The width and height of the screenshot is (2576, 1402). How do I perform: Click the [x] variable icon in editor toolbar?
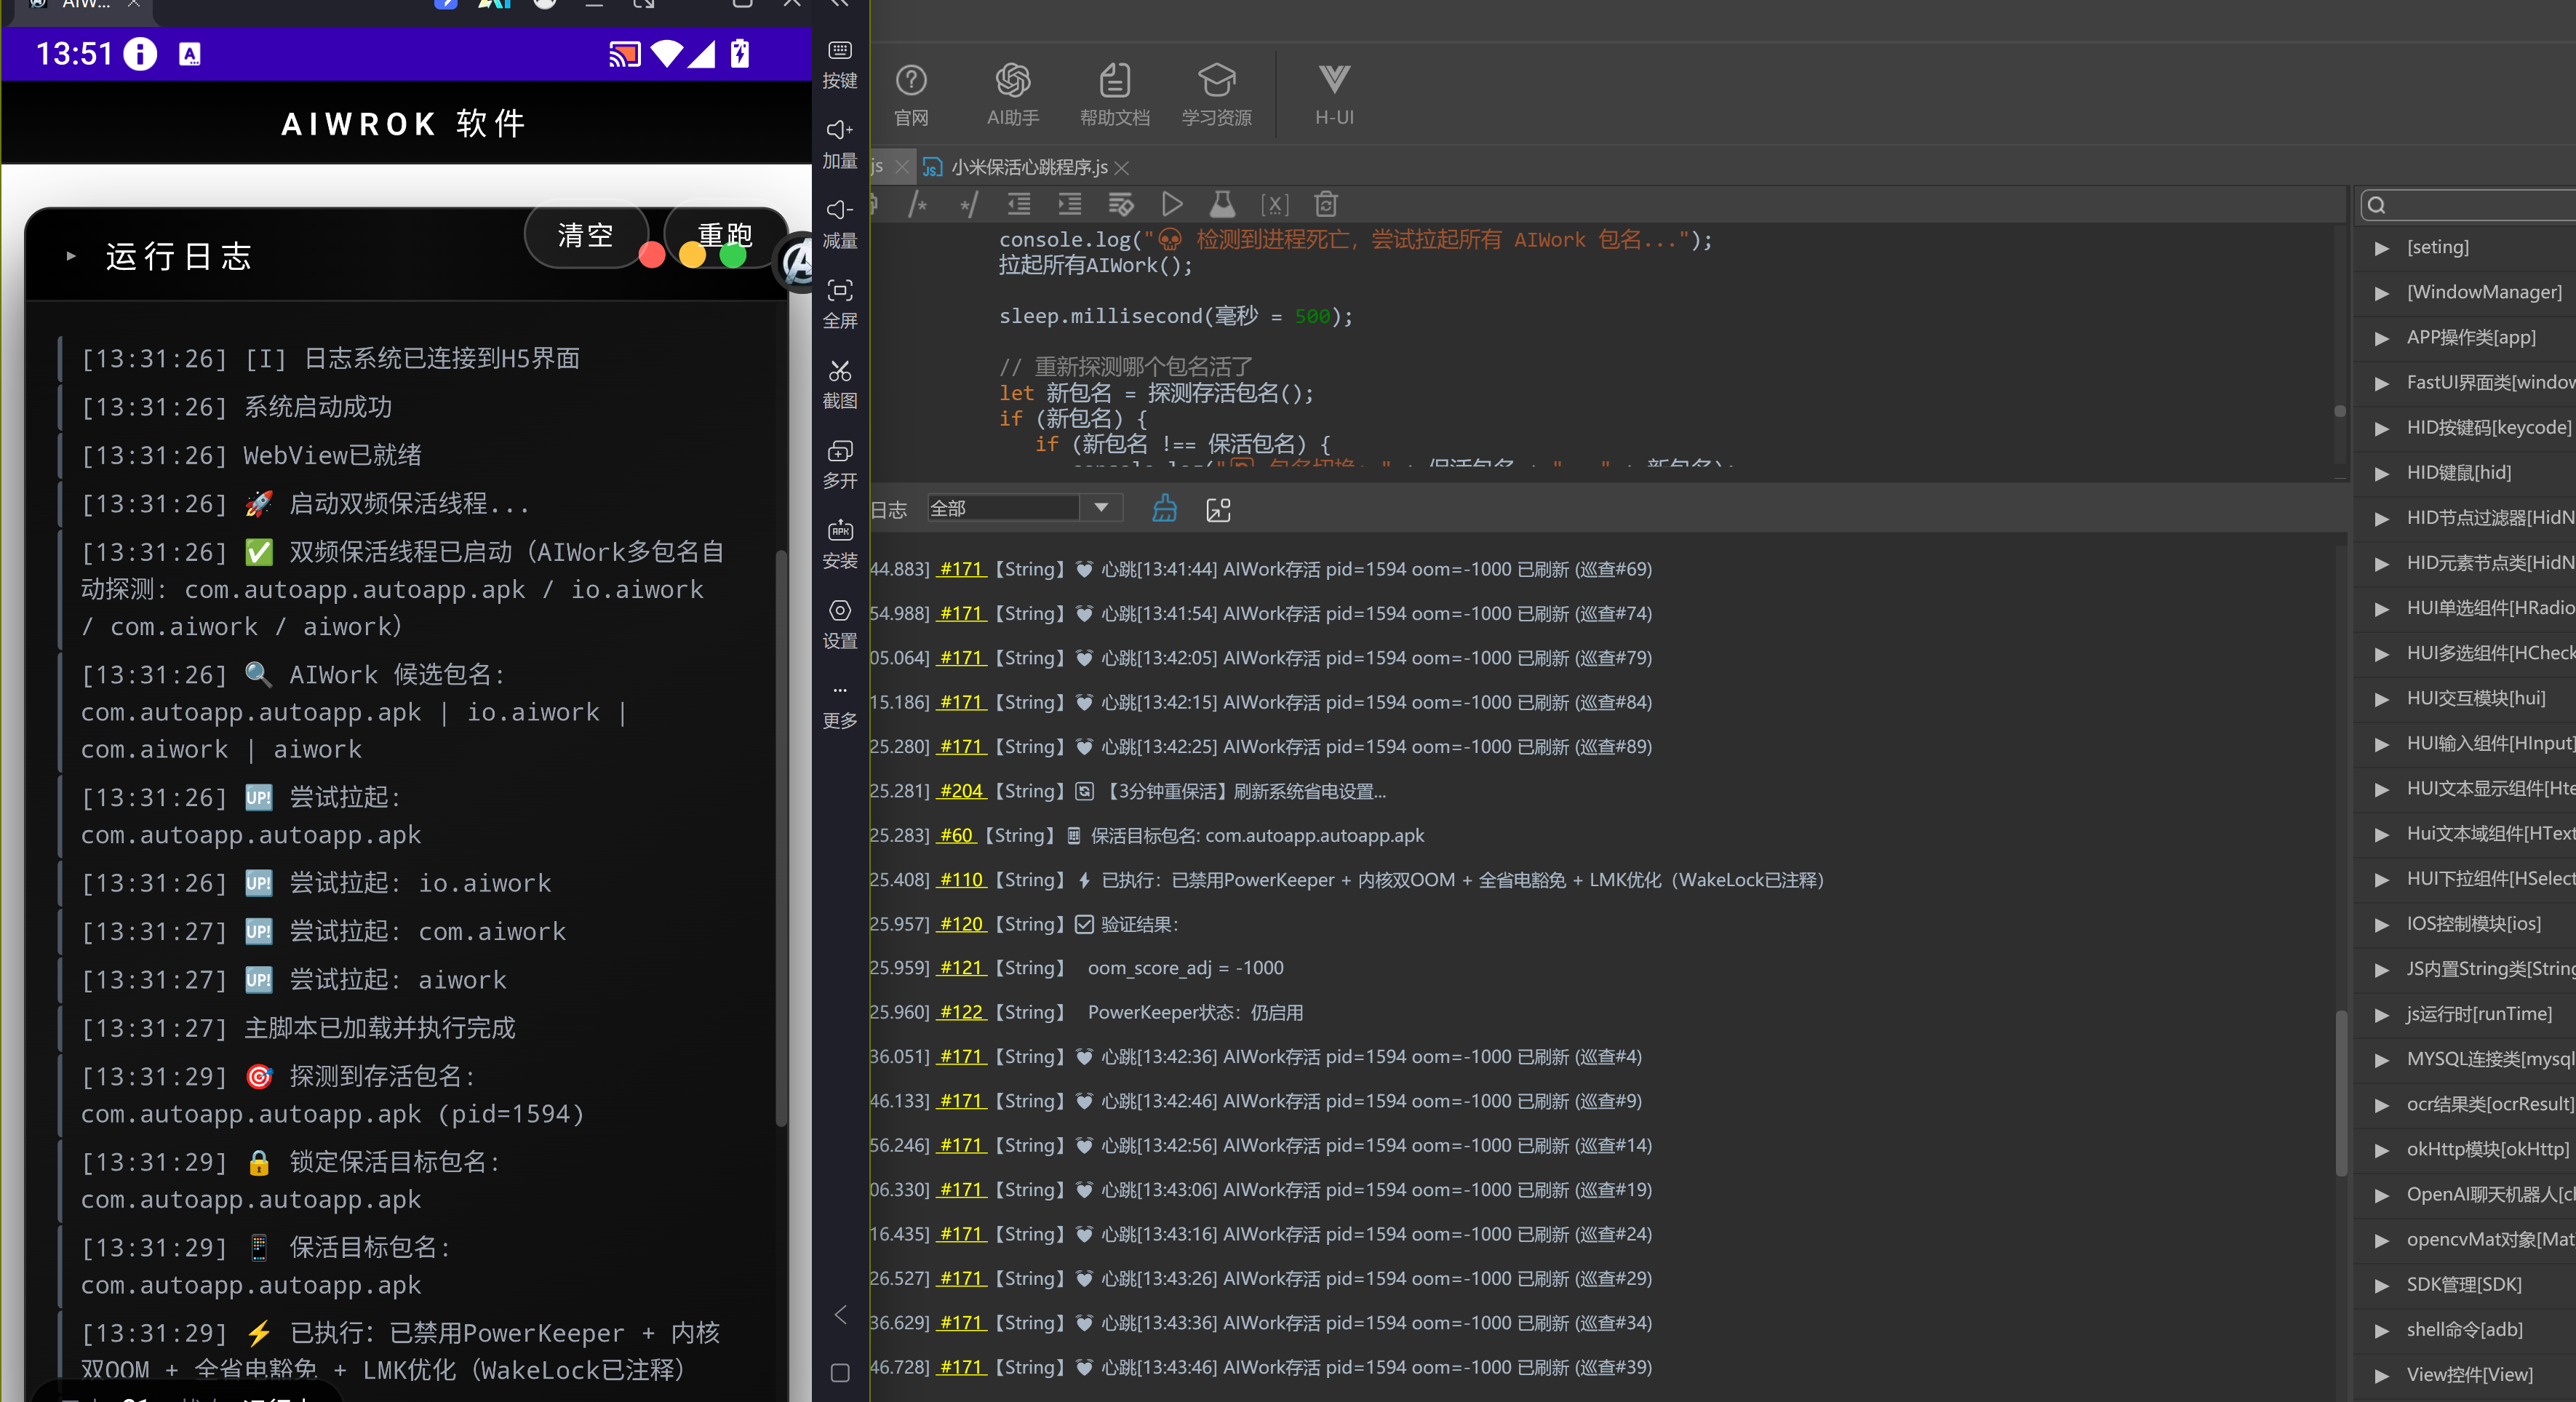[x=1274, y=205]
